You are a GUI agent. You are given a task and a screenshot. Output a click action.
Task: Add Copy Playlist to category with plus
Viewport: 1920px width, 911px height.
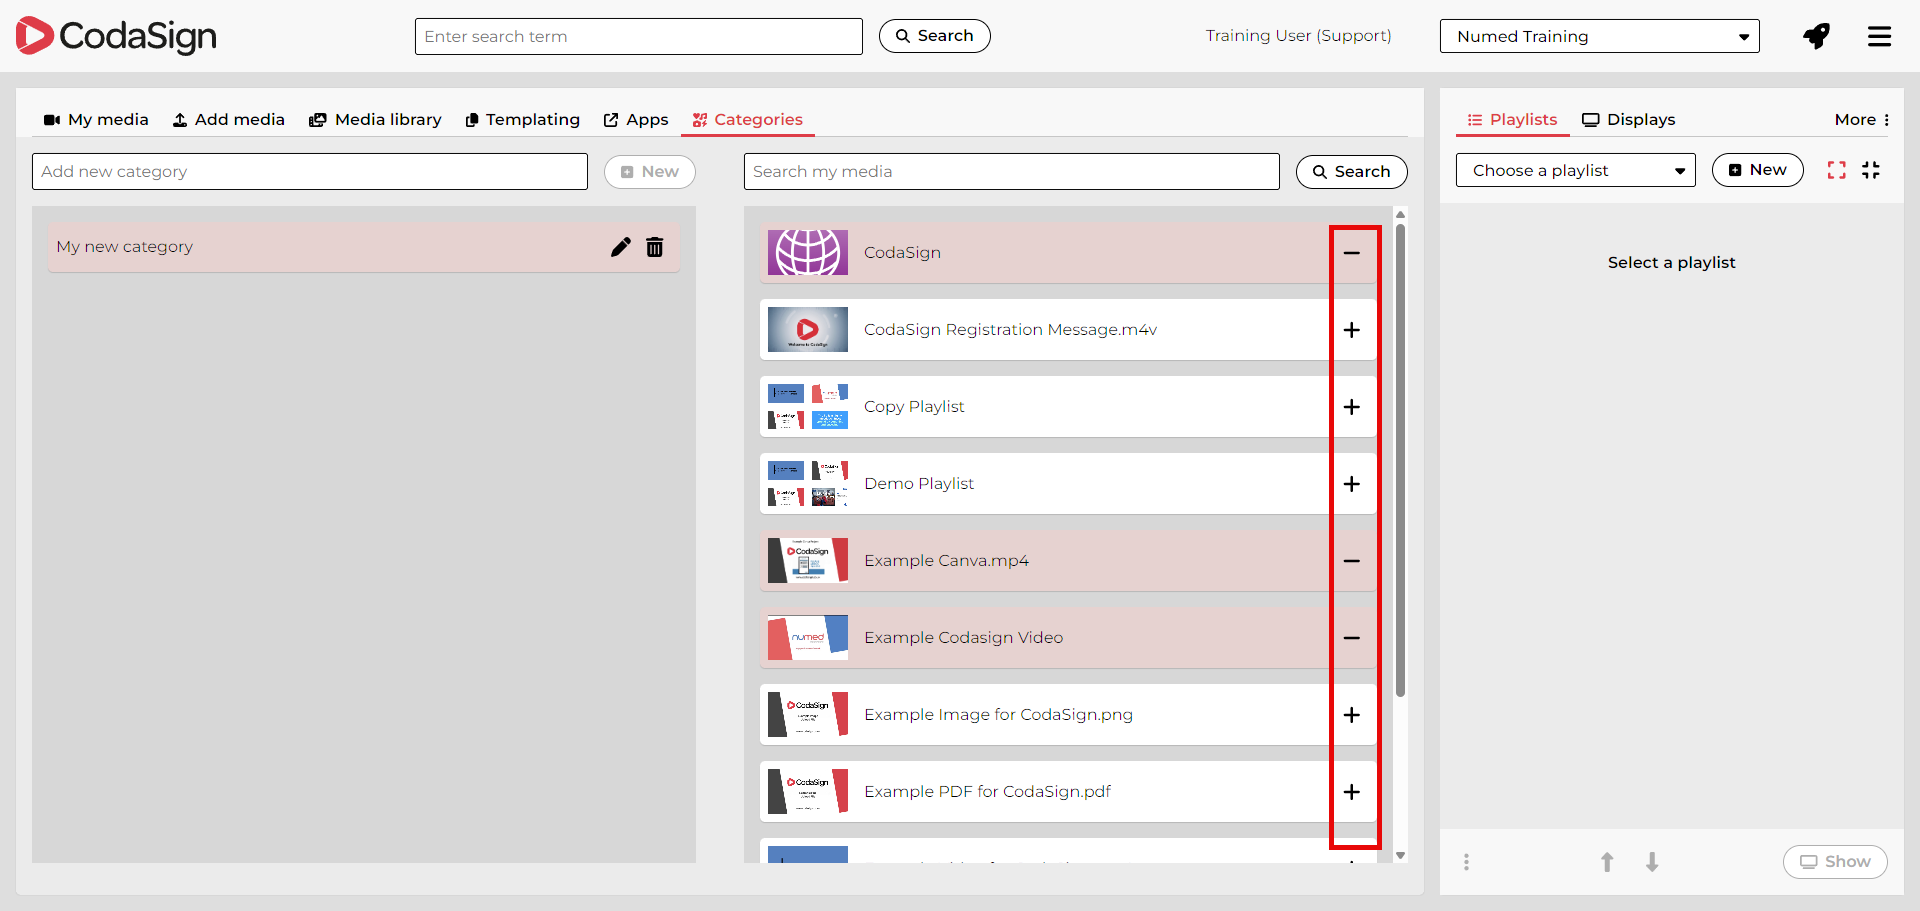click(1351, 407)
